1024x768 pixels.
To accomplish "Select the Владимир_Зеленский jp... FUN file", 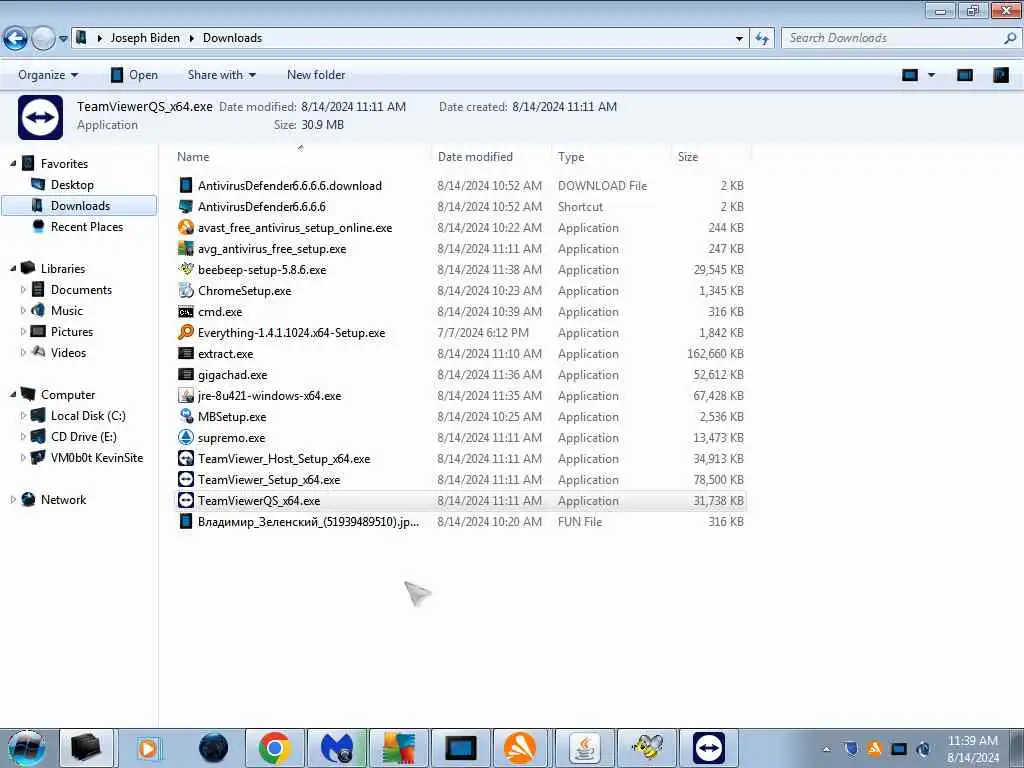I will (x=308, y=521).
